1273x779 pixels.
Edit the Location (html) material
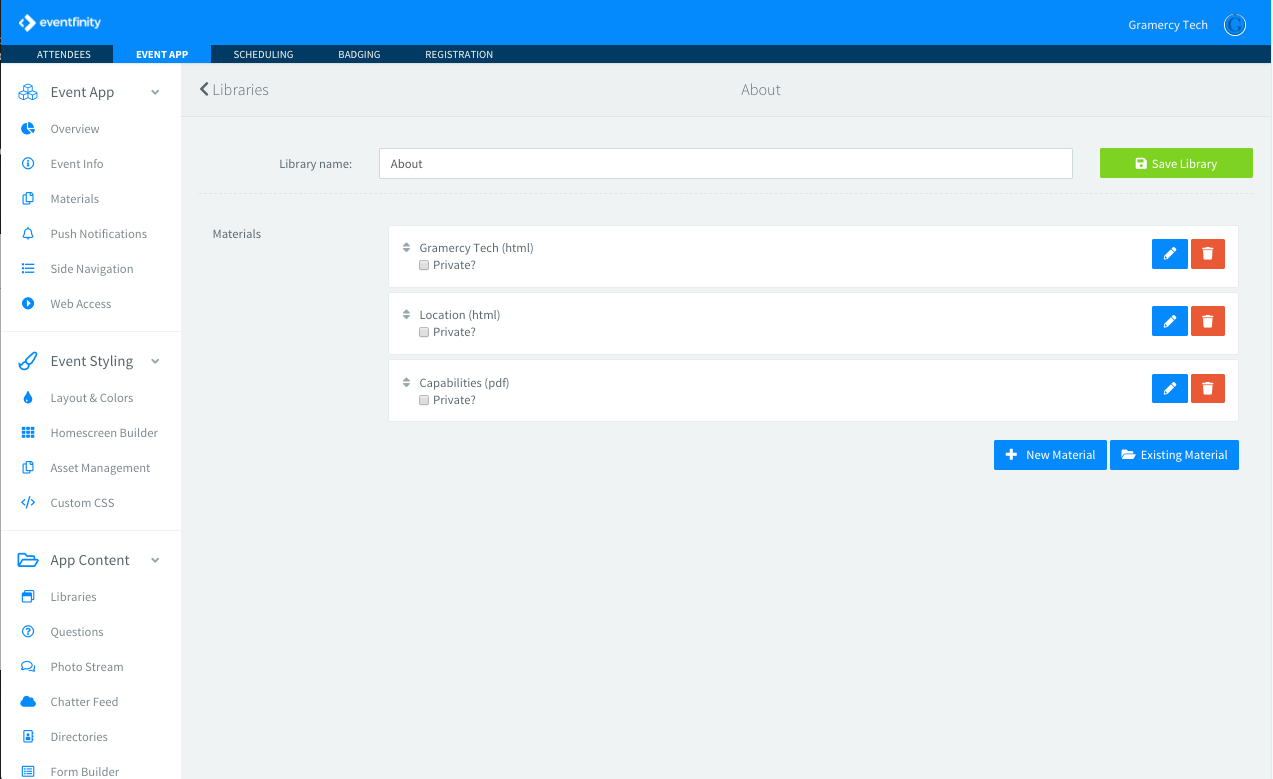pos(1170,321)
